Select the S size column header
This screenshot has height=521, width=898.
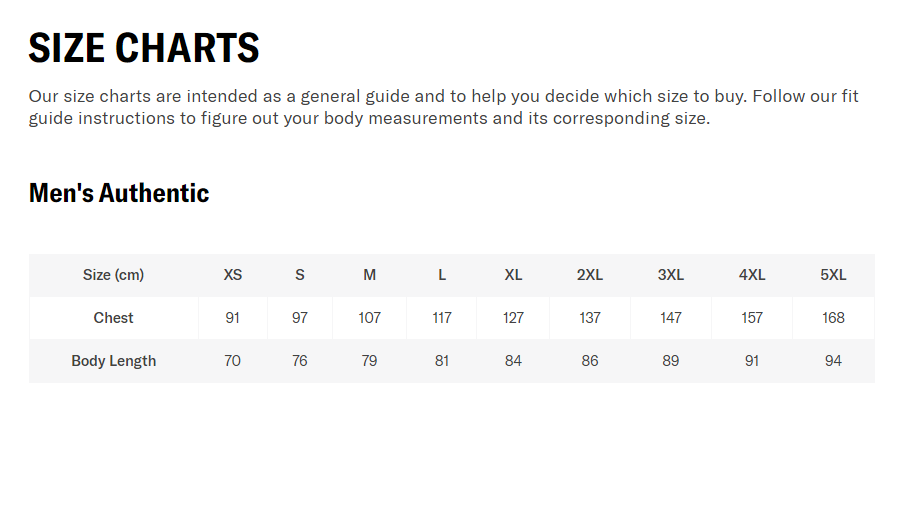(300, 275)
